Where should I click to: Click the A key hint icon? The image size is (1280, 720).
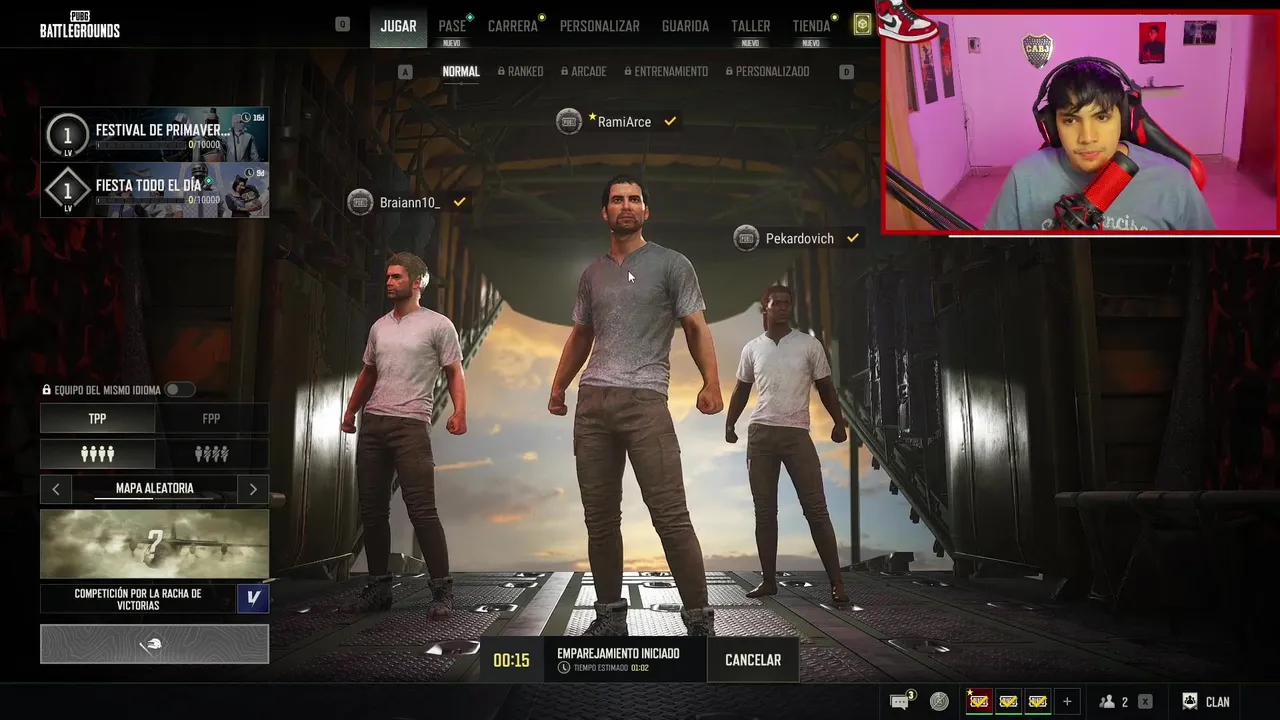pos(405,72)
